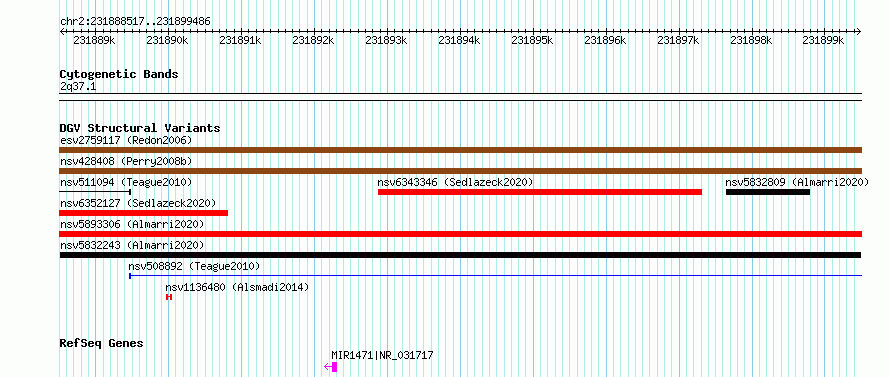This screenshot has height=377, width=890.
Task: Click the 231889k ruler tick label
Action: [95, 40]
